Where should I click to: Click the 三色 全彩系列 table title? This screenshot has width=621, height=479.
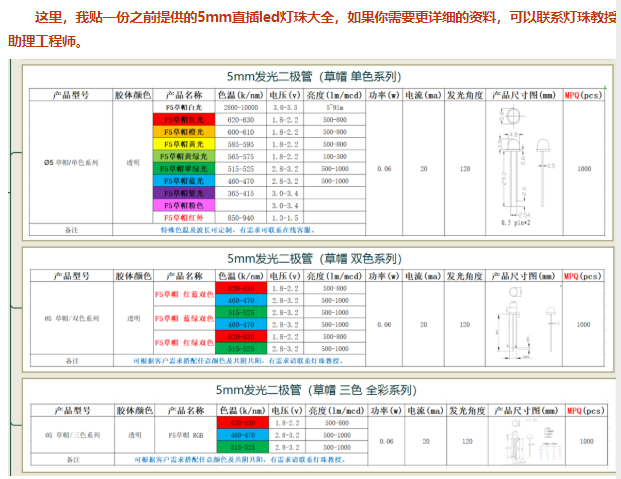coord(316,390)
